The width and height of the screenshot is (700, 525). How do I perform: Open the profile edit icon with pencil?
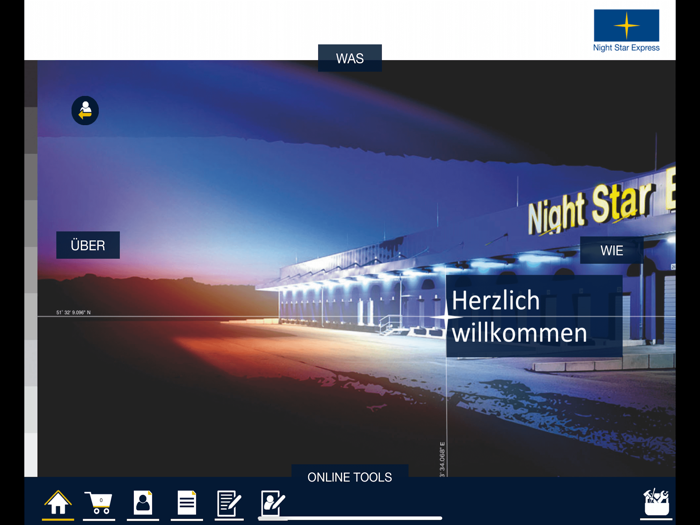273,503
